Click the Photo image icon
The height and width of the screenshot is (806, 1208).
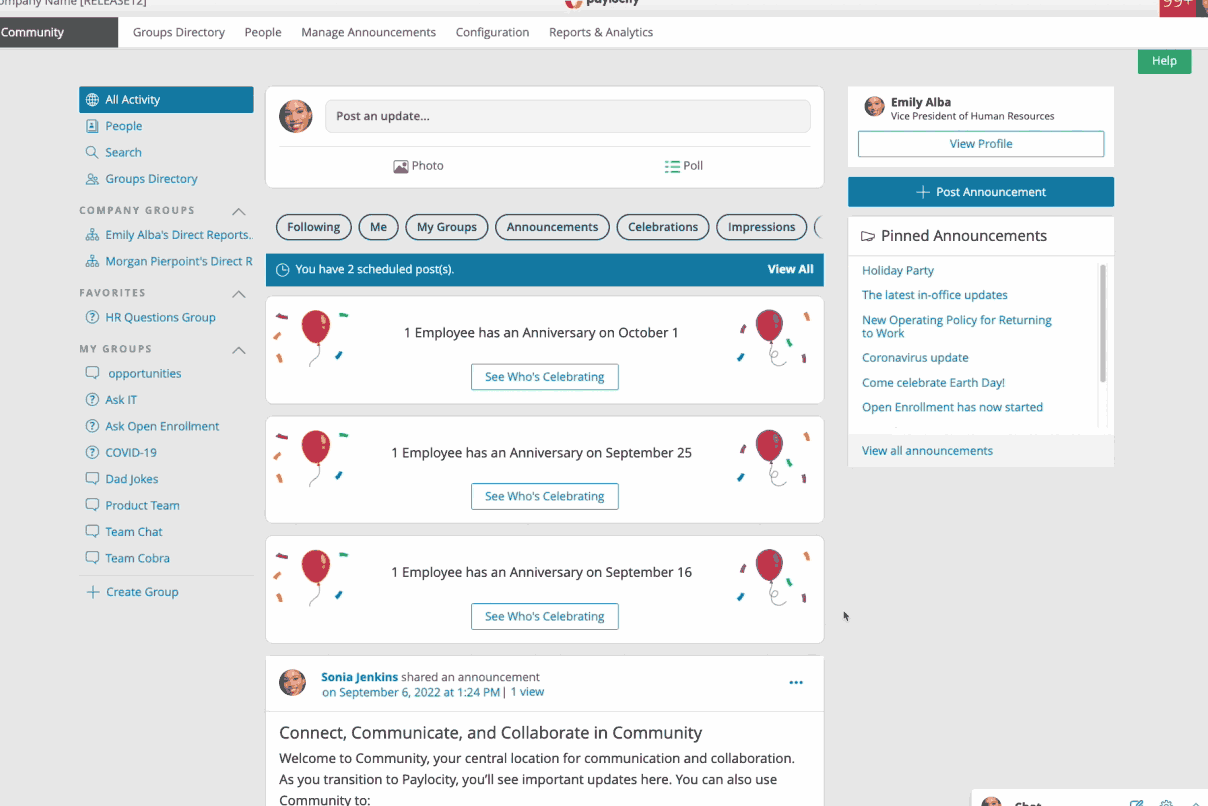coord(400,167)
